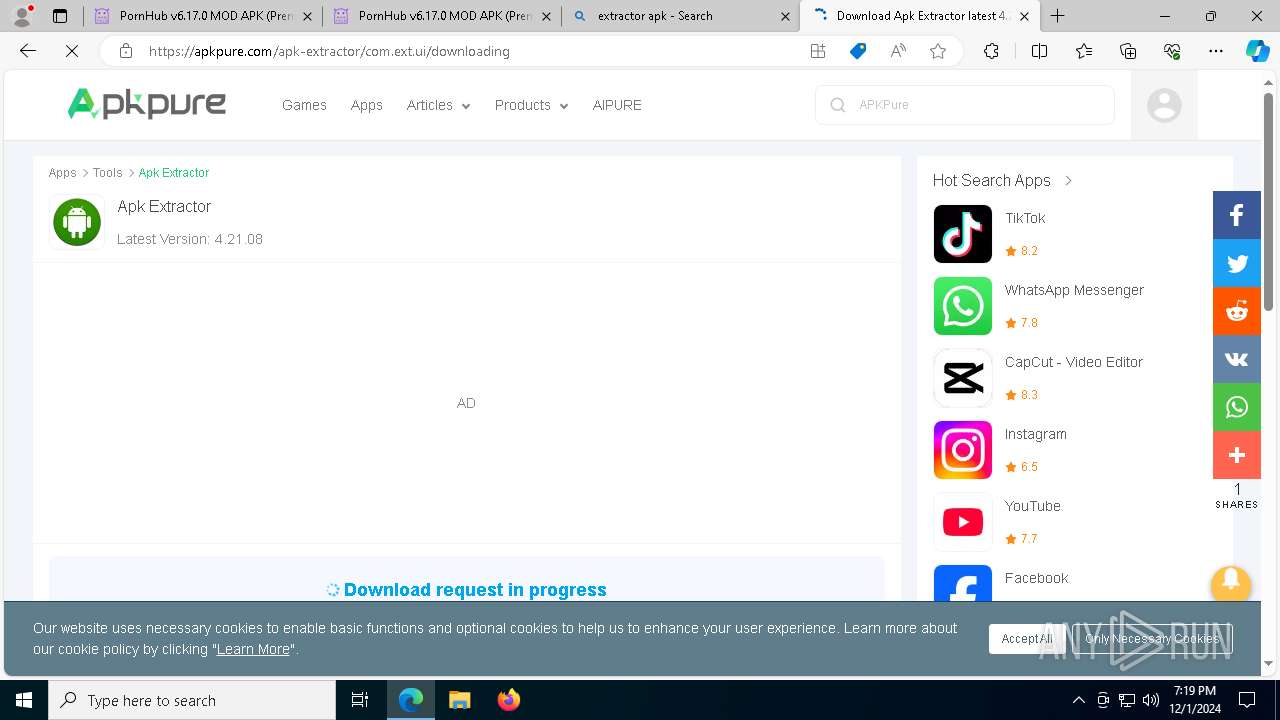Expand the Articles dropdown menu

[x=438, y=105]
